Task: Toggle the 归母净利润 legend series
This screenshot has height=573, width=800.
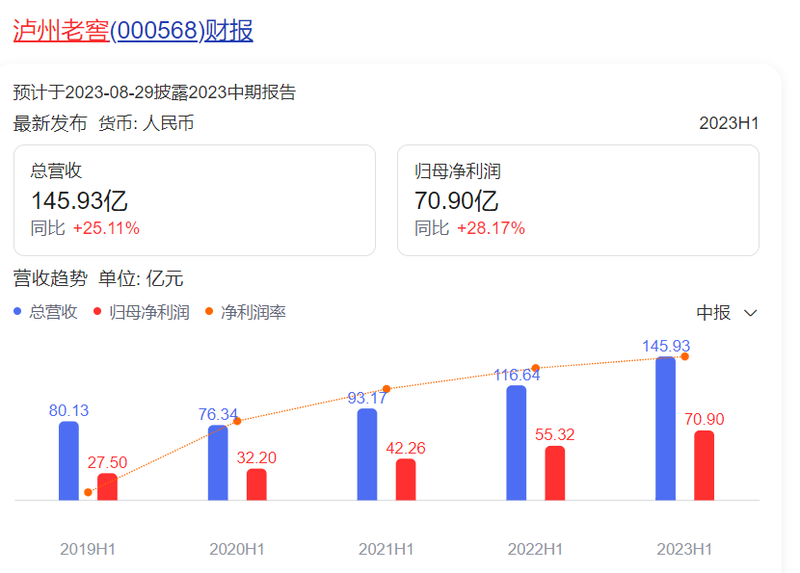Action: (x=141, y=312)
